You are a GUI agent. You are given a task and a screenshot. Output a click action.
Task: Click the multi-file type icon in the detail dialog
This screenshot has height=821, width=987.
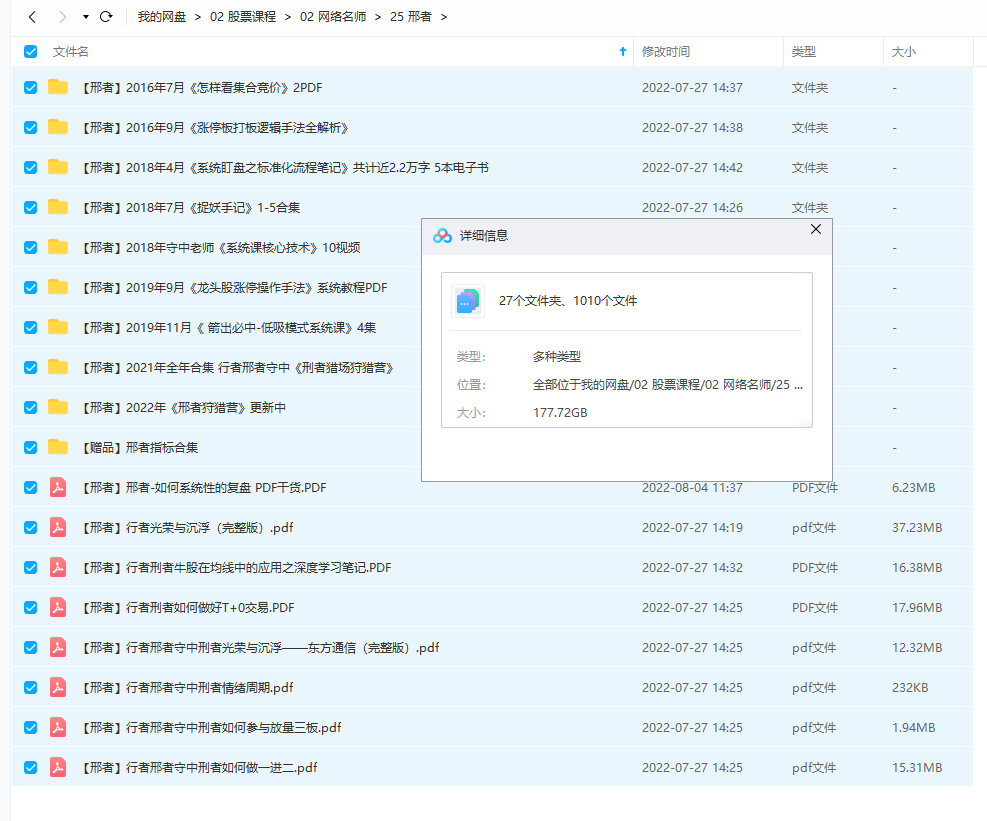pyautogui.click(x=467, y=299)
